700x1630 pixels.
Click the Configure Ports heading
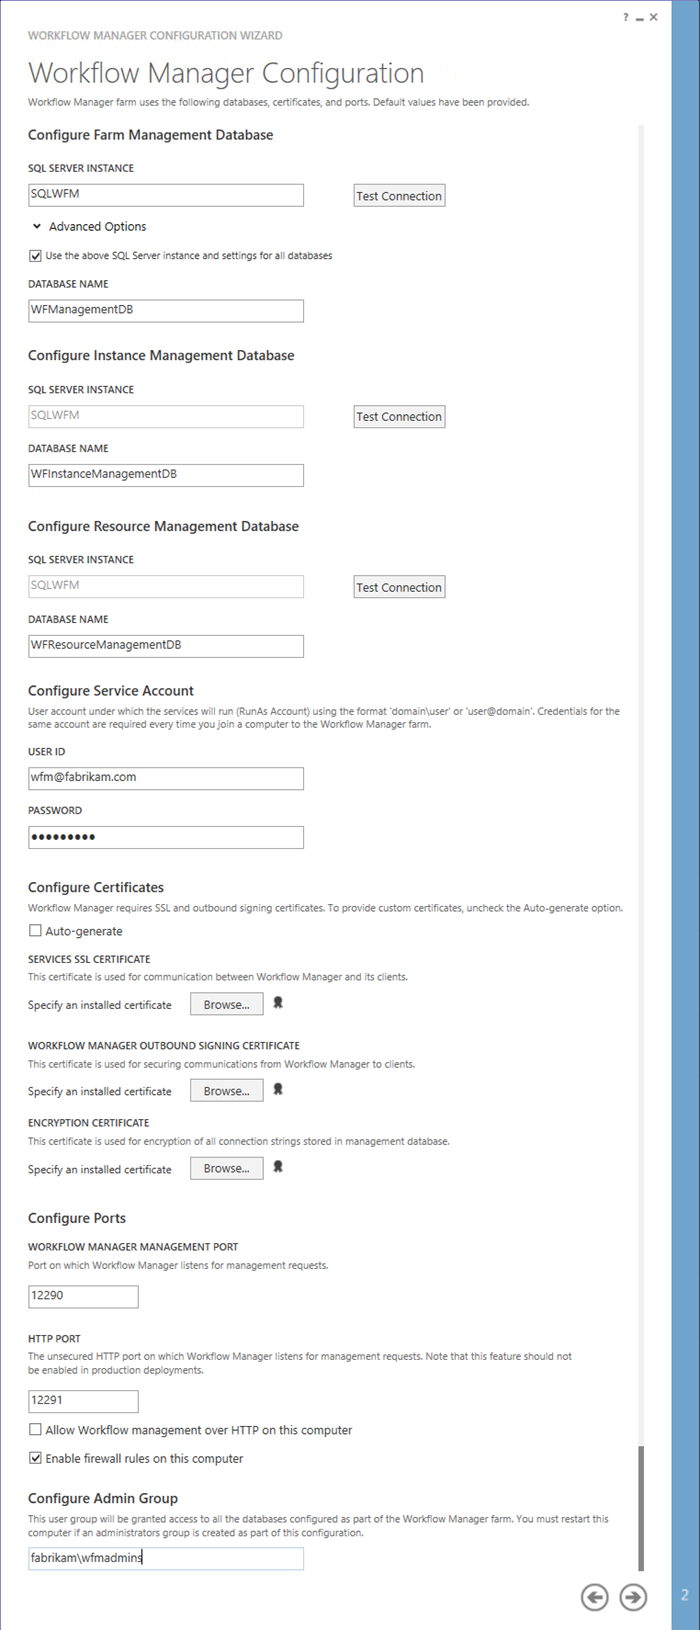[77, 1218]
